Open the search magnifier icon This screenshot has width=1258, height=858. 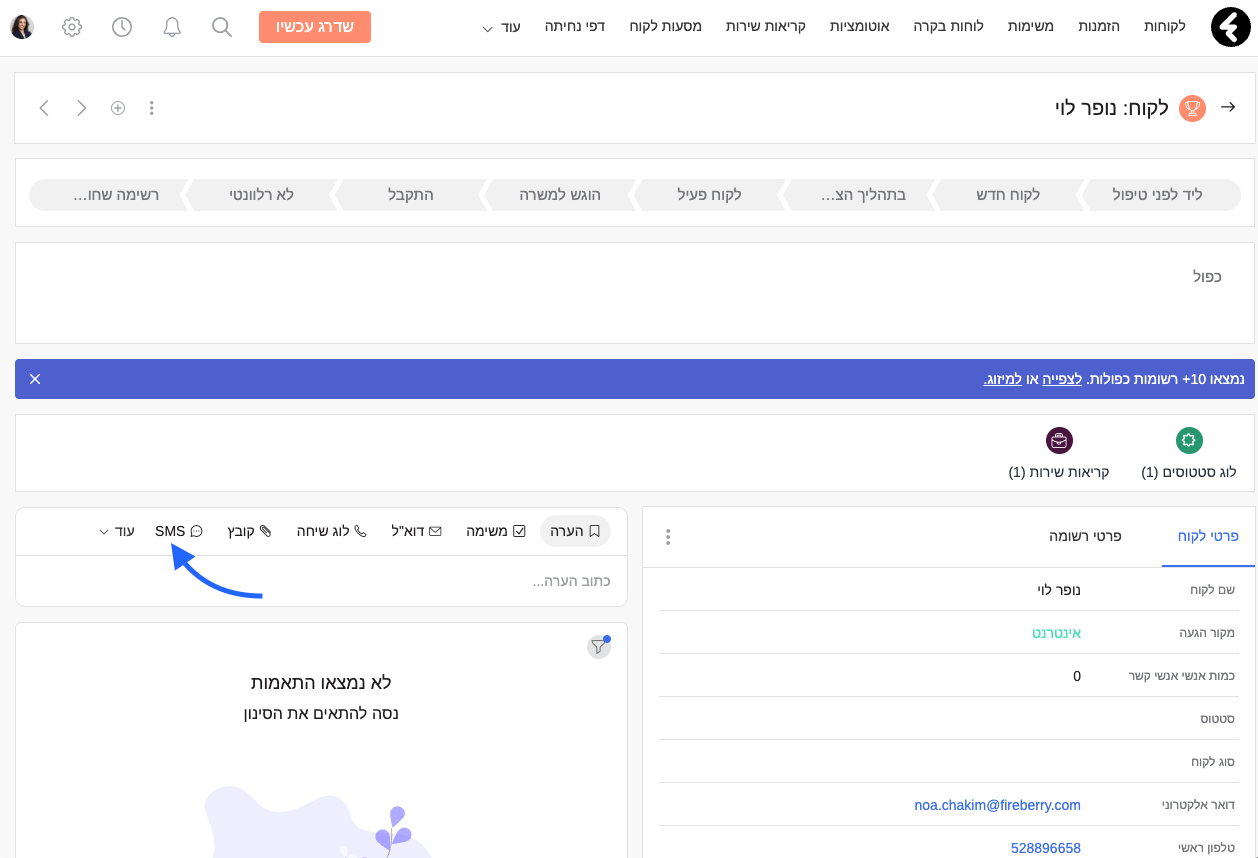tap(222, 27)
